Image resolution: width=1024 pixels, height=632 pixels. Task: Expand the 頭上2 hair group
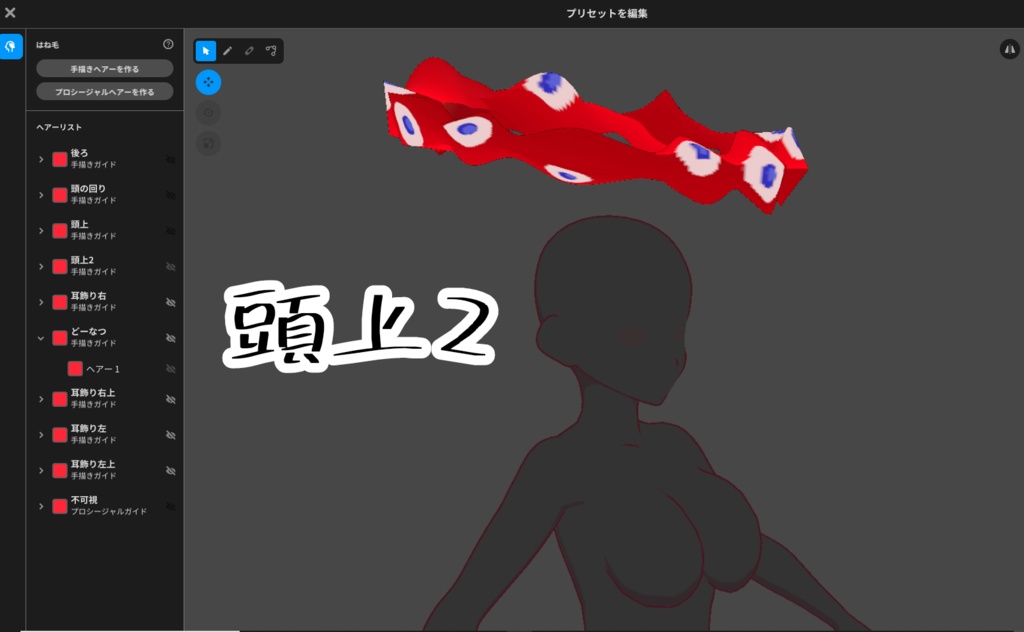coord(40,267)
